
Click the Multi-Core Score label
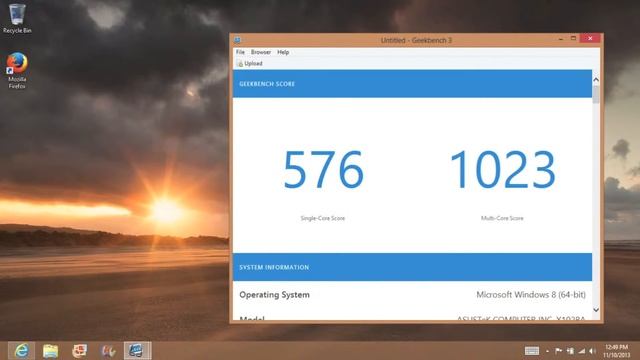(502, 218)
